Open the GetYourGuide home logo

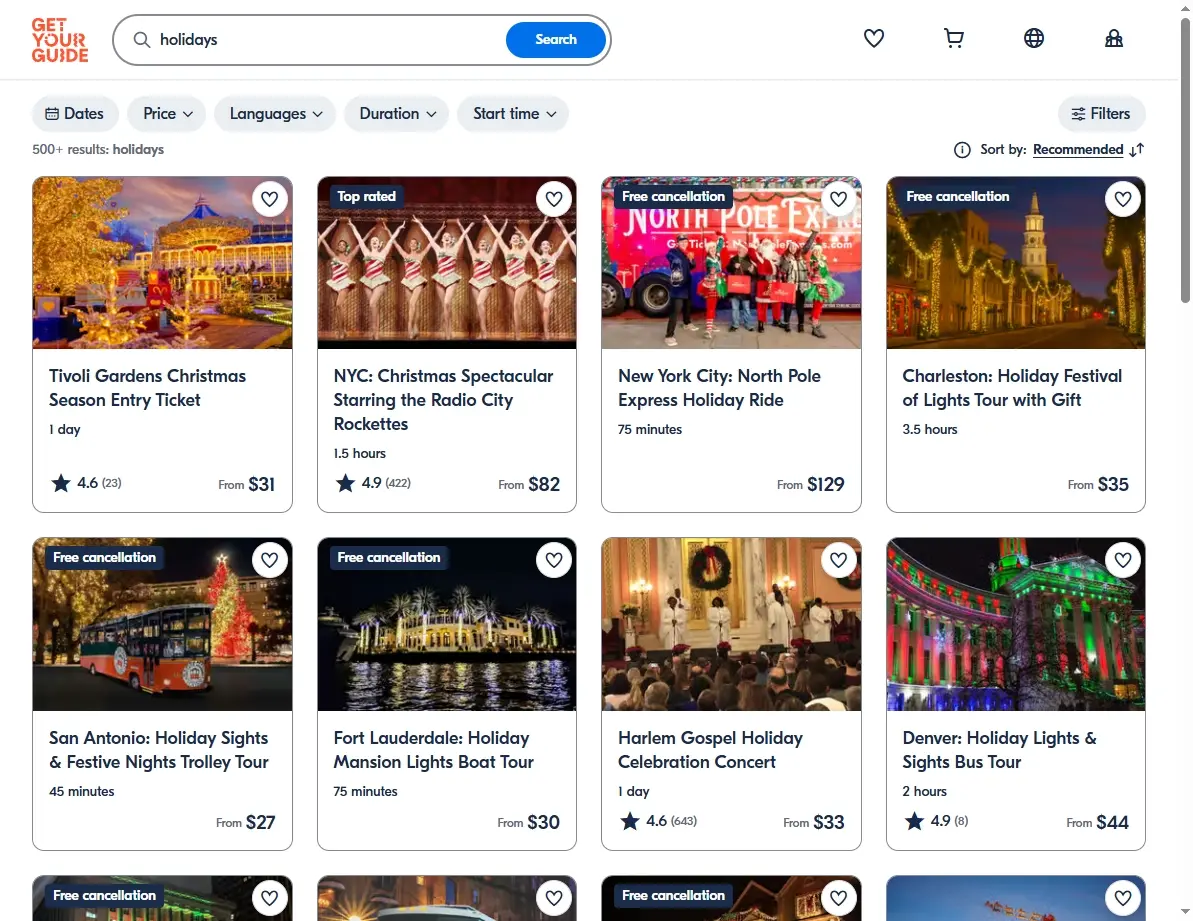pyautogui.click(x=60, y=40)
